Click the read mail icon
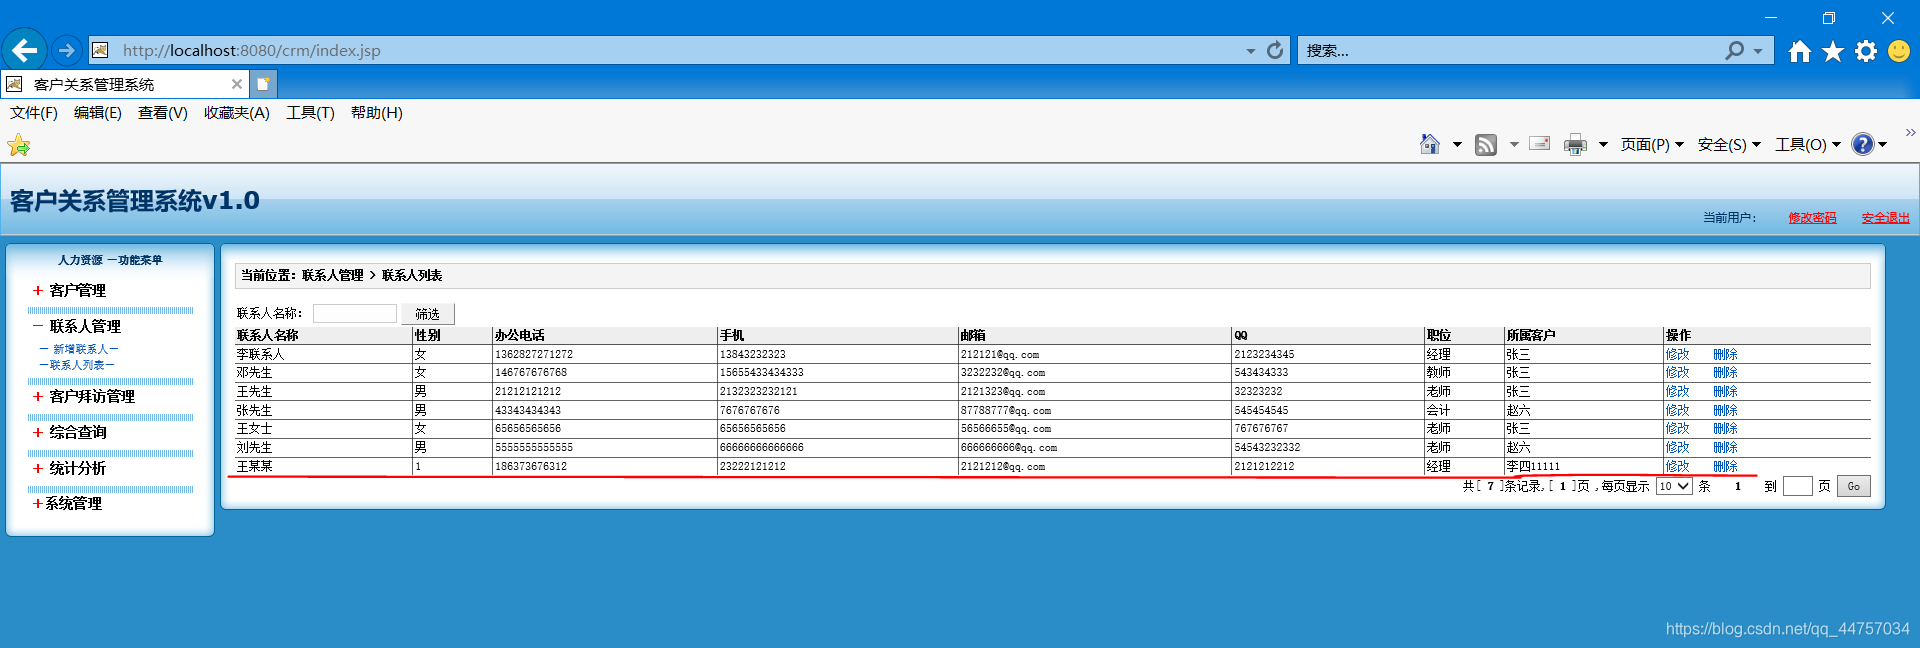Screen dimensions: 1920x648 (x=1540, y=144)
